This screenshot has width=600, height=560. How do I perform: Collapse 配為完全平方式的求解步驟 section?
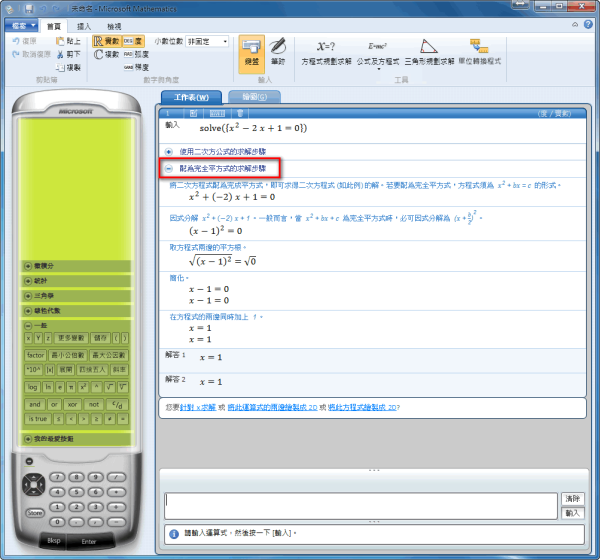coord(170,169)
